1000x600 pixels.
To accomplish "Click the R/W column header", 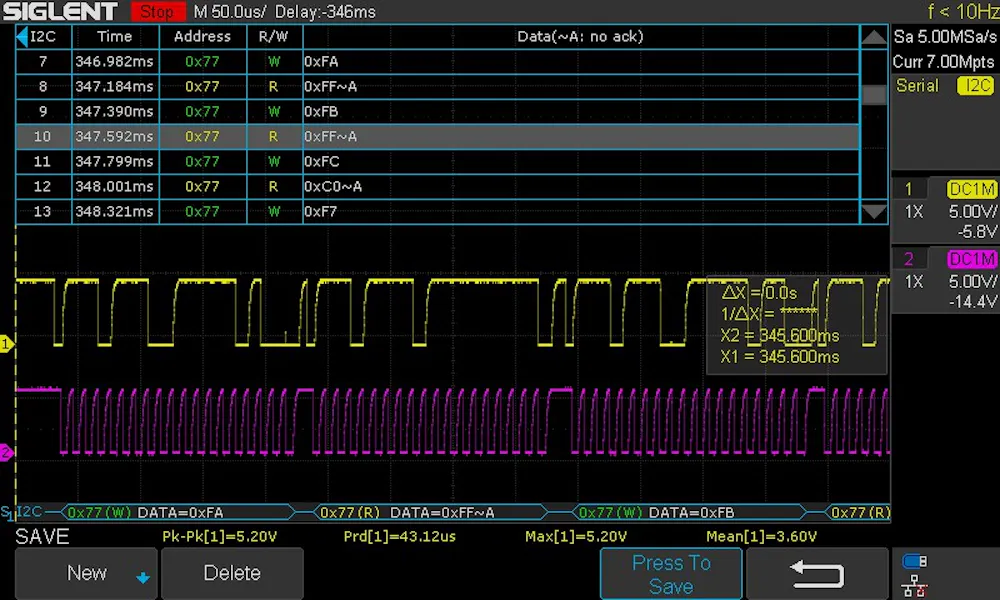I will click(x=274, y=36).
